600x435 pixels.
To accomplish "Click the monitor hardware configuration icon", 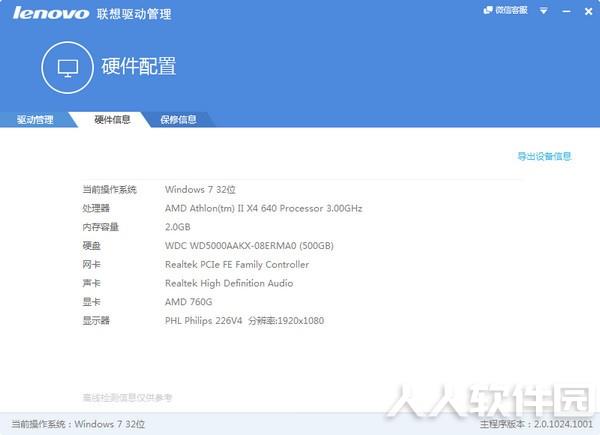I will coord(67,68).
